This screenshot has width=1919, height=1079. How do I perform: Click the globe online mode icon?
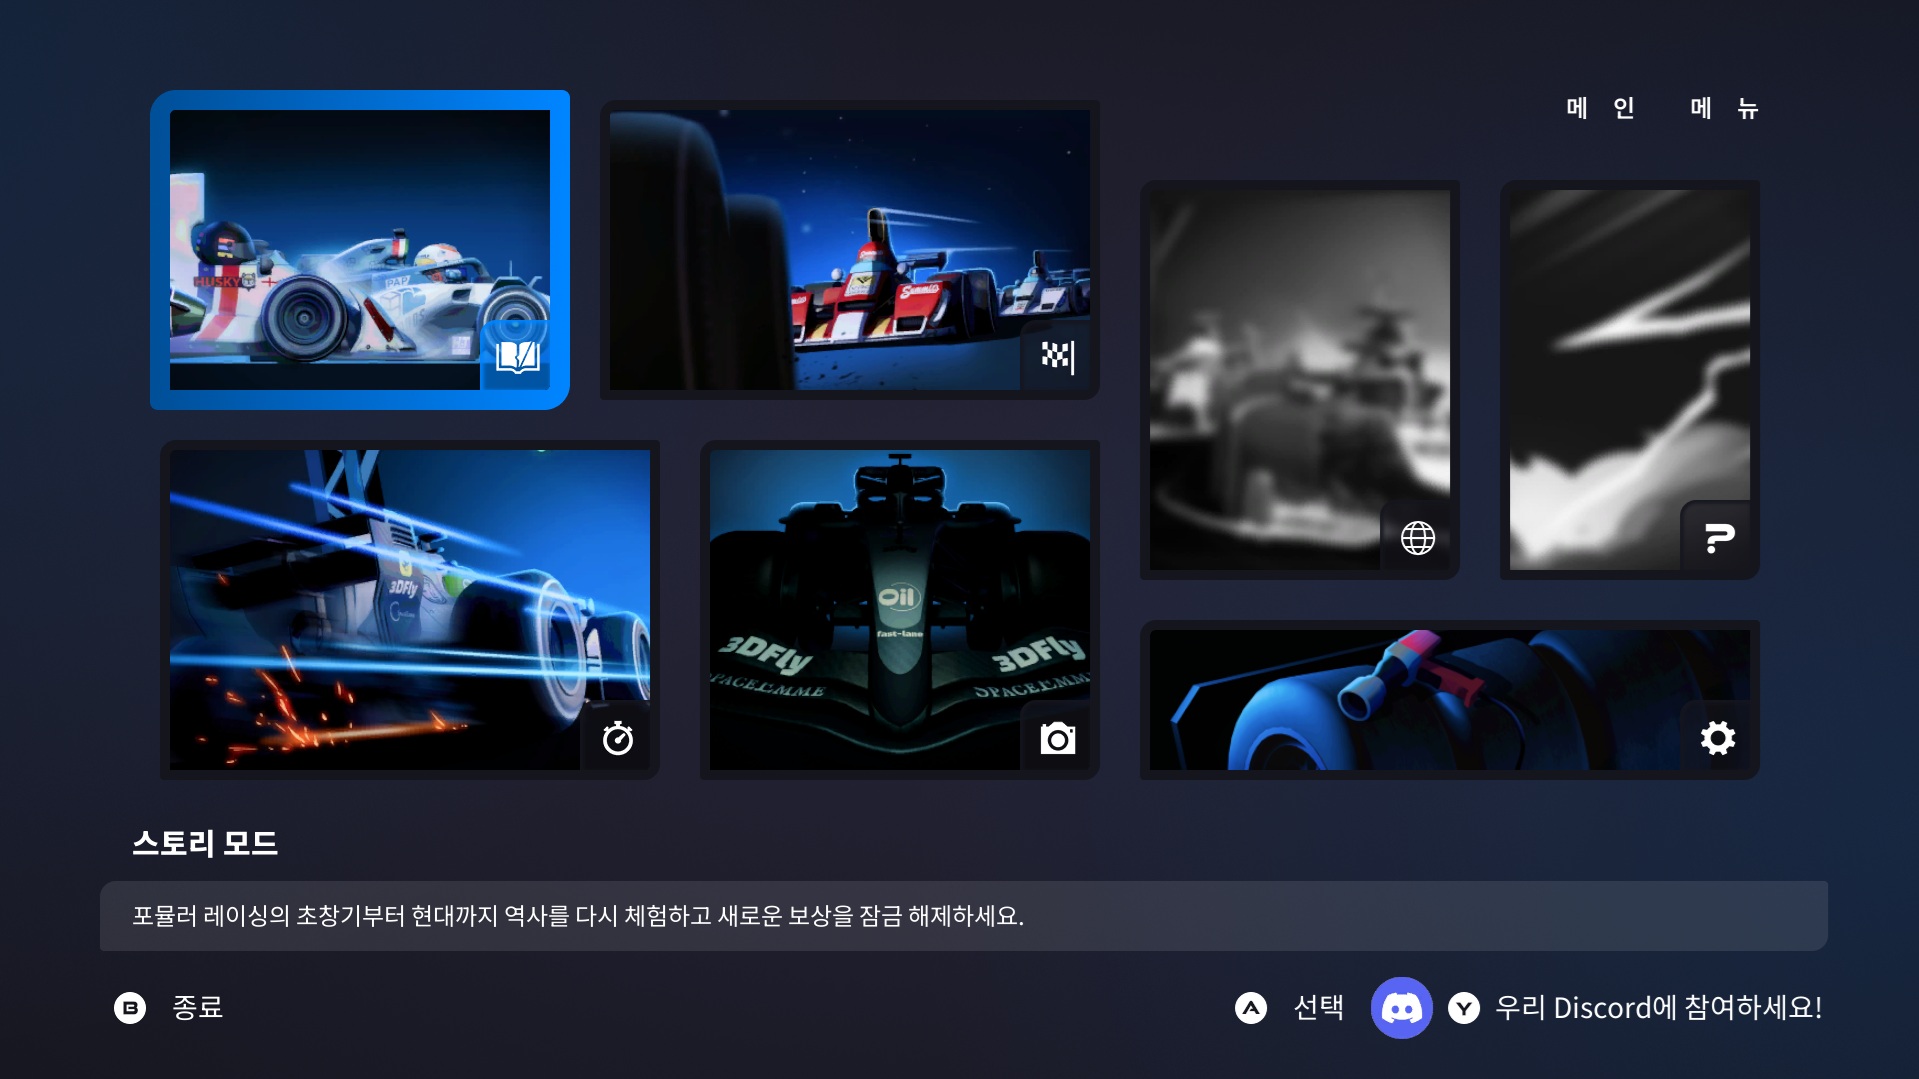[x=1417, y=538]
